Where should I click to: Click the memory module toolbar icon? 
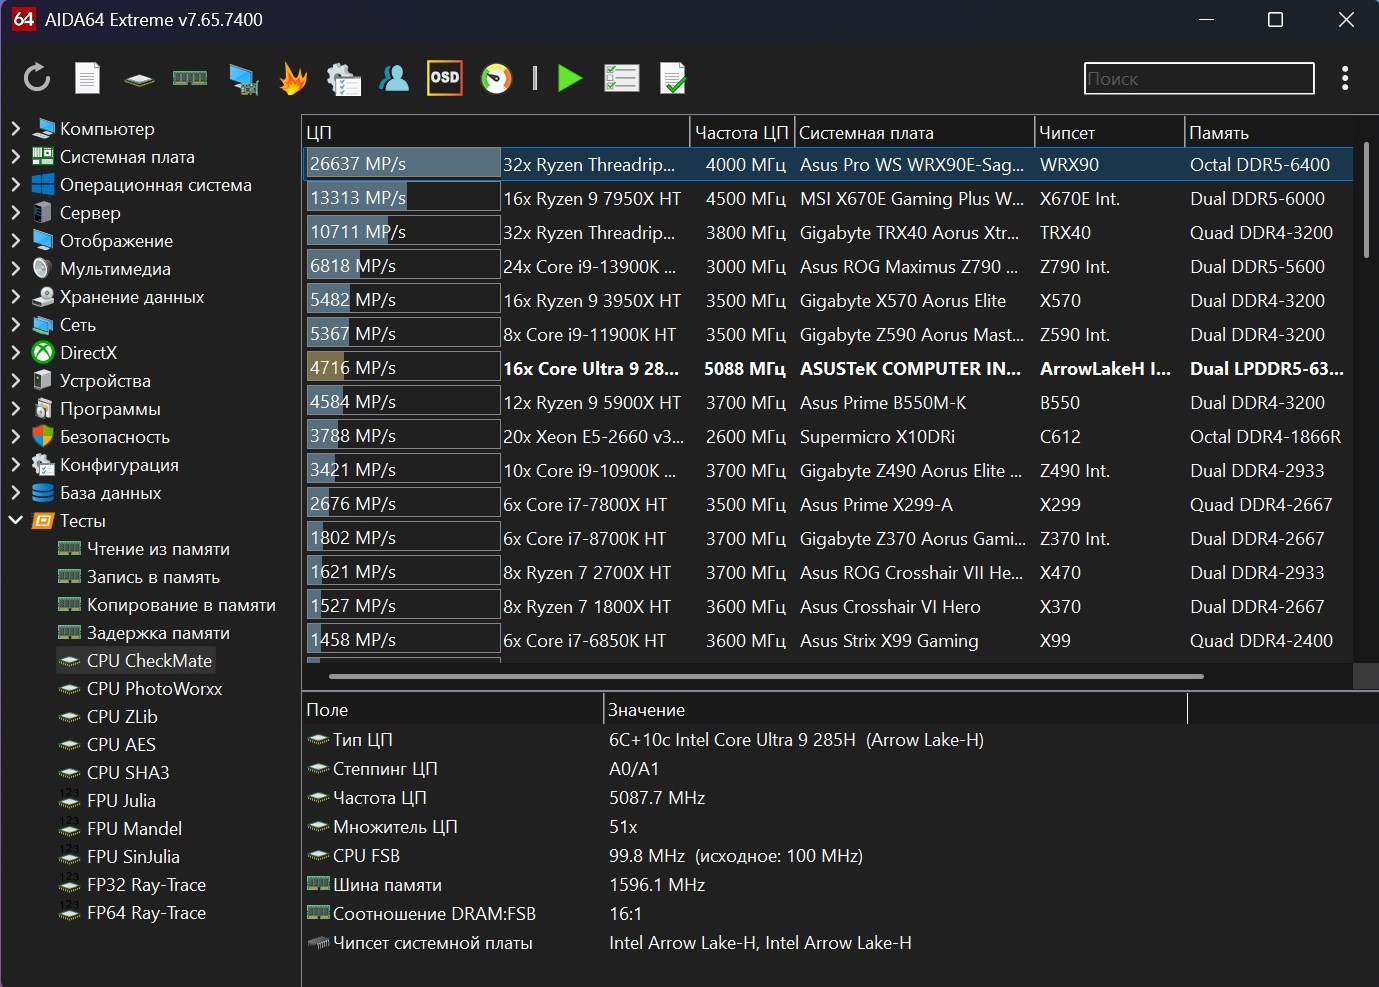point(189,78)
